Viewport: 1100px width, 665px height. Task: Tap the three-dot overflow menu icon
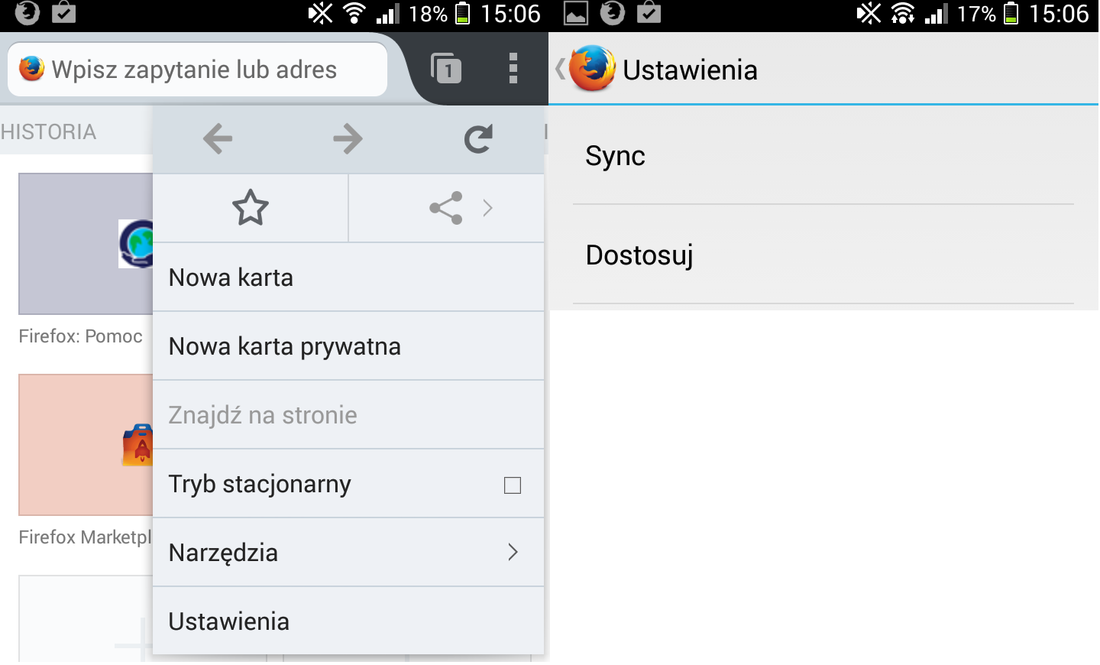point(514,68)
